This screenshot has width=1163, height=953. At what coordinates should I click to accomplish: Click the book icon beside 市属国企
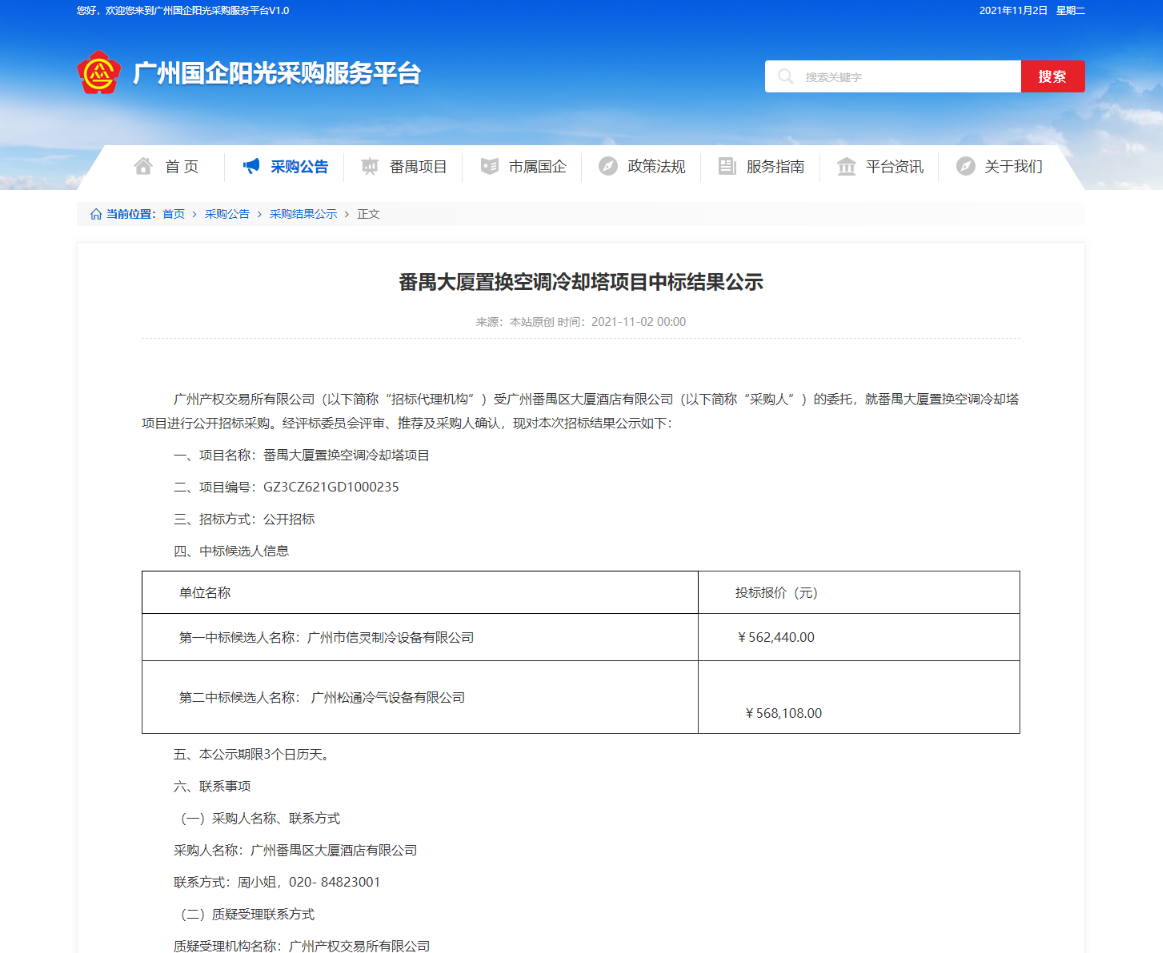pos(490,166)
